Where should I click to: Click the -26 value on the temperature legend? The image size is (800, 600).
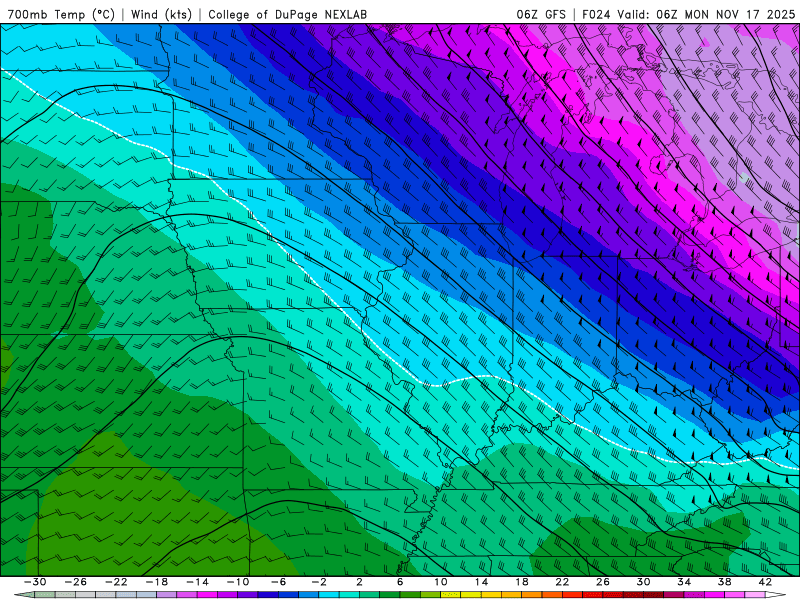(76, 582)
